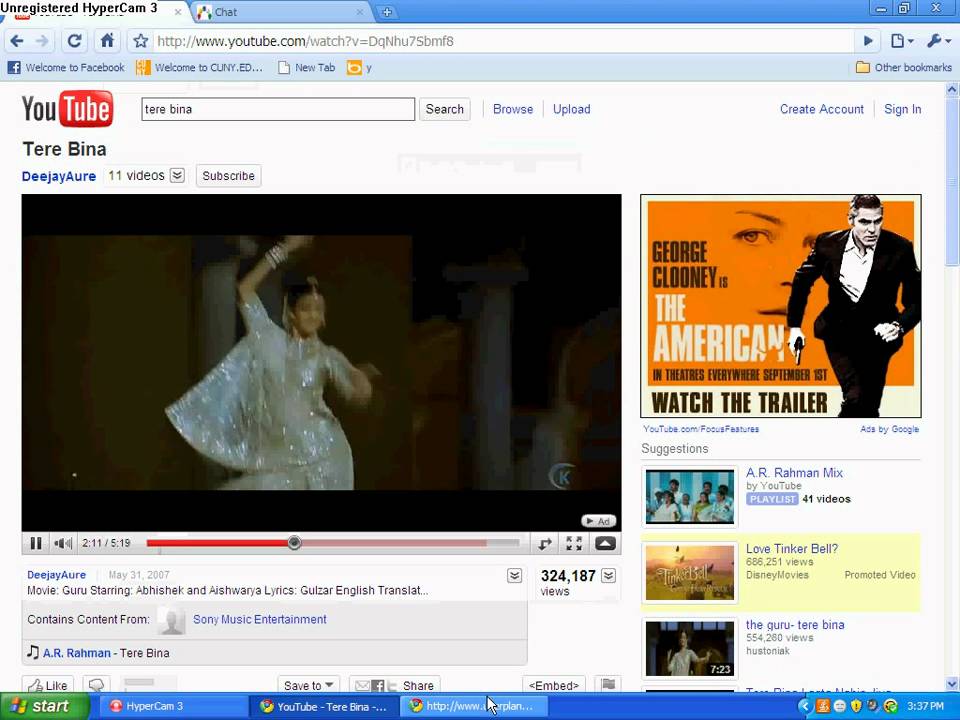Click the Share button

(x=395, y=685)
